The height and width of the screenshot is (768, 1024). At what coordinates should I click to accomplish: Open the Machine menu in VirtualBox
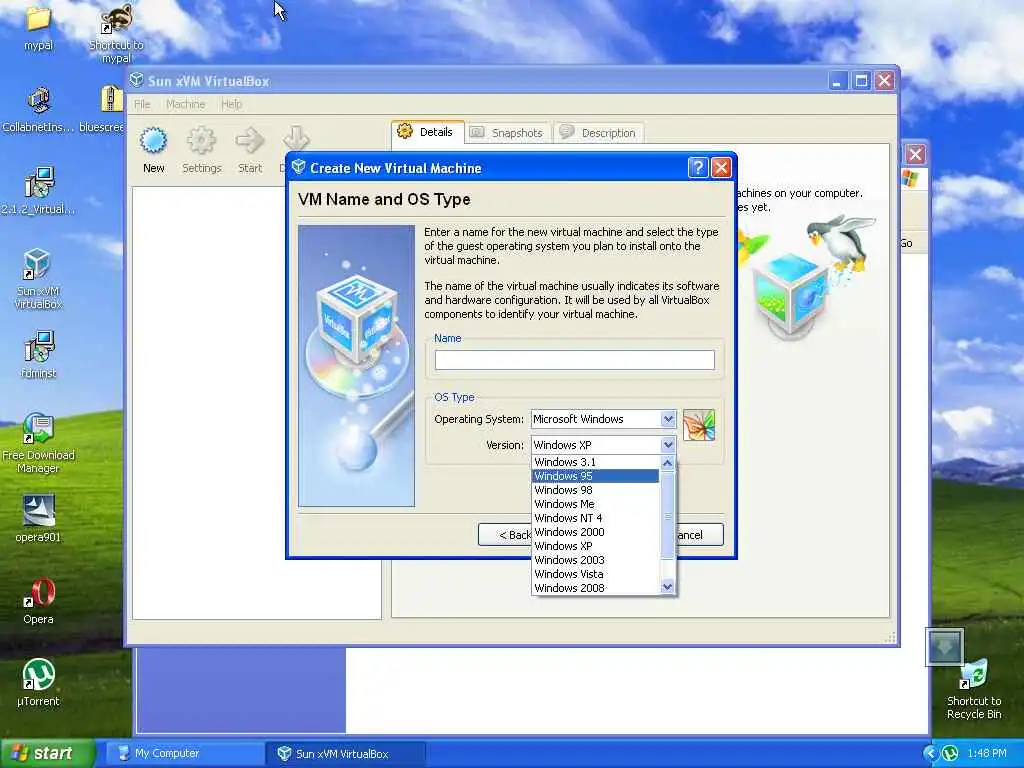185,104
